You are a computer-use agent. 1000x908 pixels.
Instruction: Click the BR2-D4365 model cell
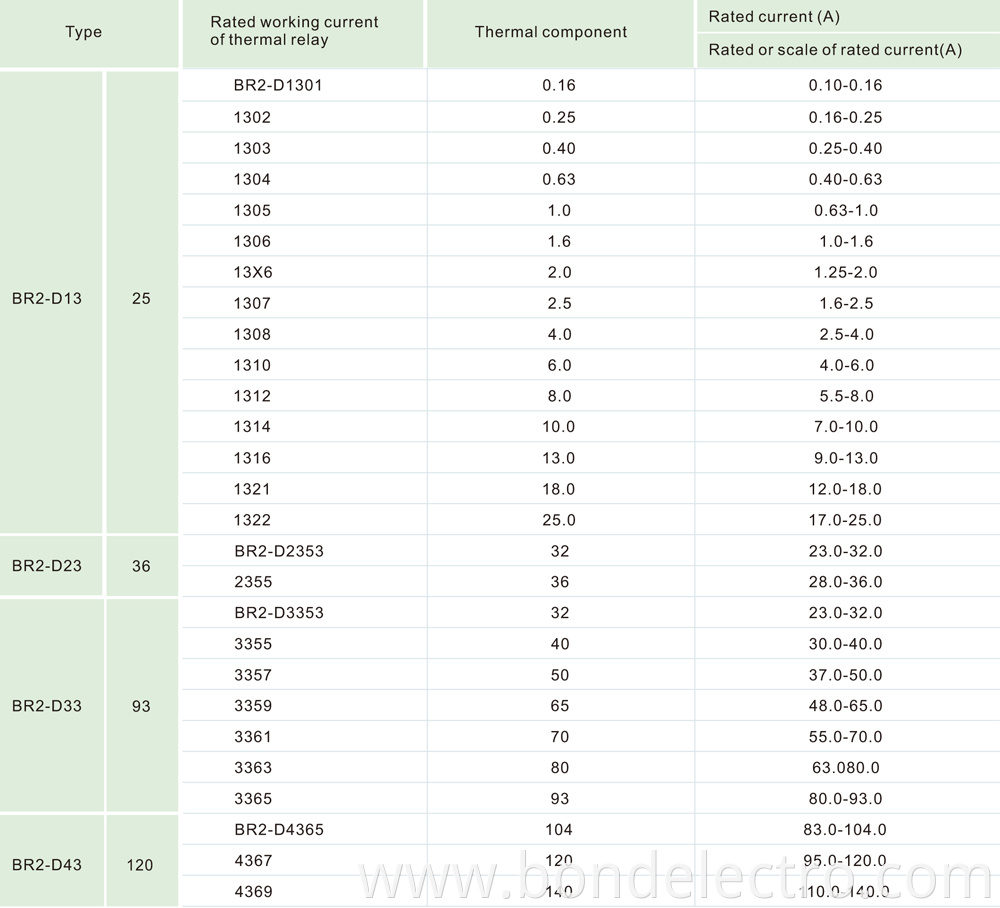coord(279,830)
